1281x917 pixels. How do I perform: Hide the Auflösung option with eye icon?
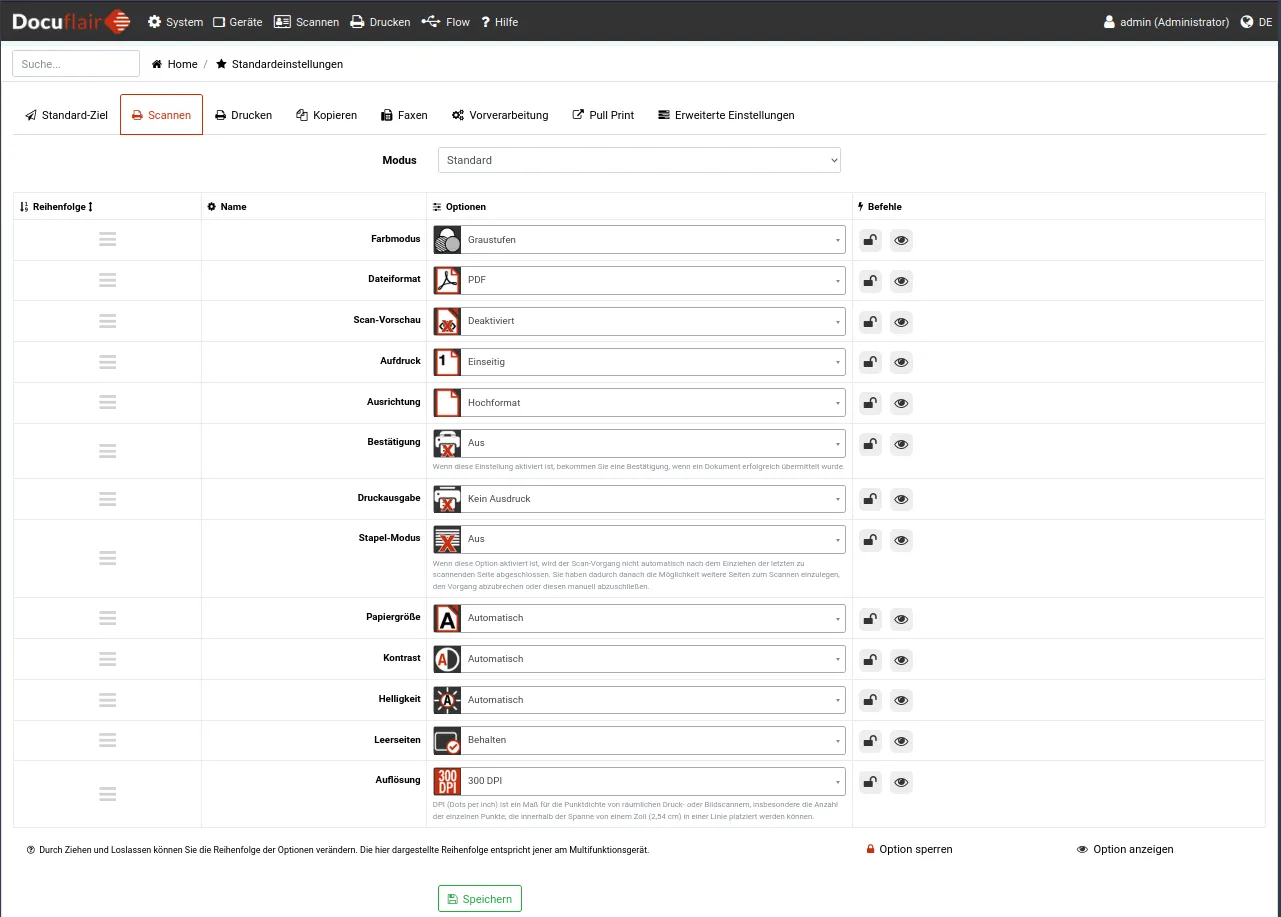(x=901, y=783)
